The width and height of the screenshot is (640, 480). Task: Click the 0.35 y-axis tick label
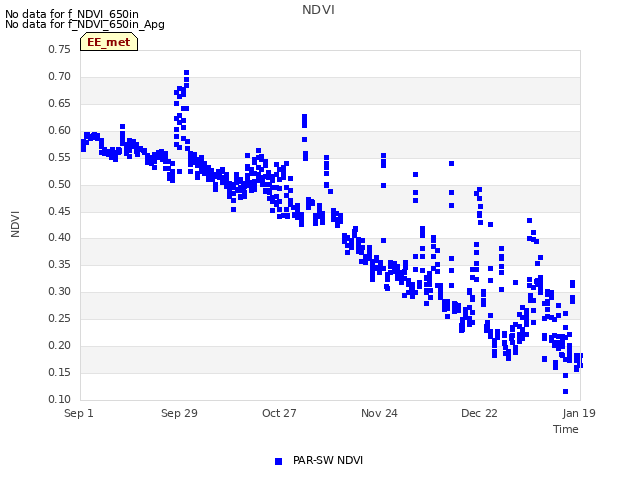60,264
